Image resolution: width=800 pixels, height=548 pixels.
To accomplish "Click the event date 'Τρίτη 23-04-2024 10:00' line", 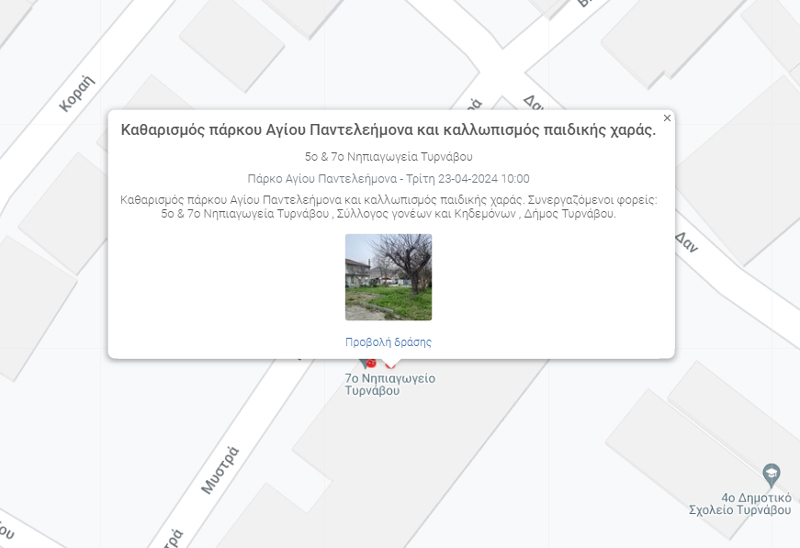I will [388, 179].
